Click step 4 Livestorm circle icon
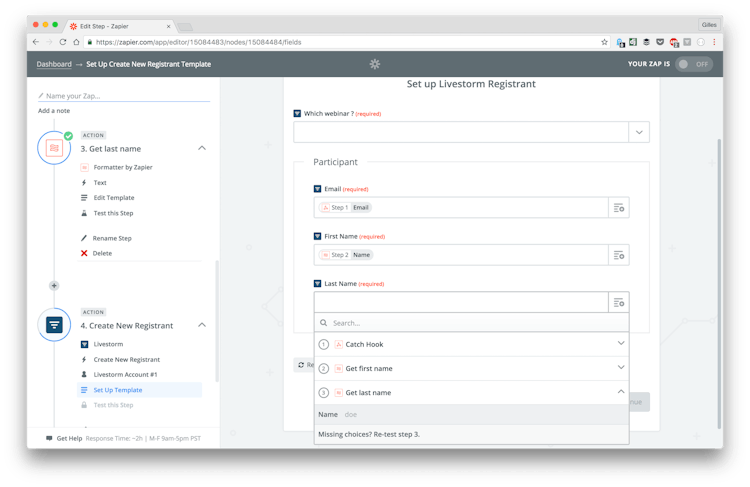Viewport: 750px width, 487px height. point(54,325)
